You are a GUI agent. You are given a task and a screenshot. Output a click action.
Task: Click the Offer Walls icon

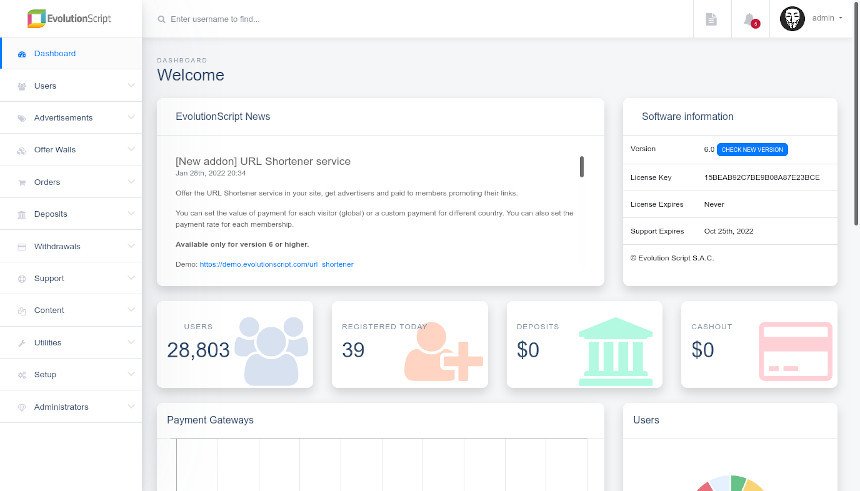click(22, 150)
